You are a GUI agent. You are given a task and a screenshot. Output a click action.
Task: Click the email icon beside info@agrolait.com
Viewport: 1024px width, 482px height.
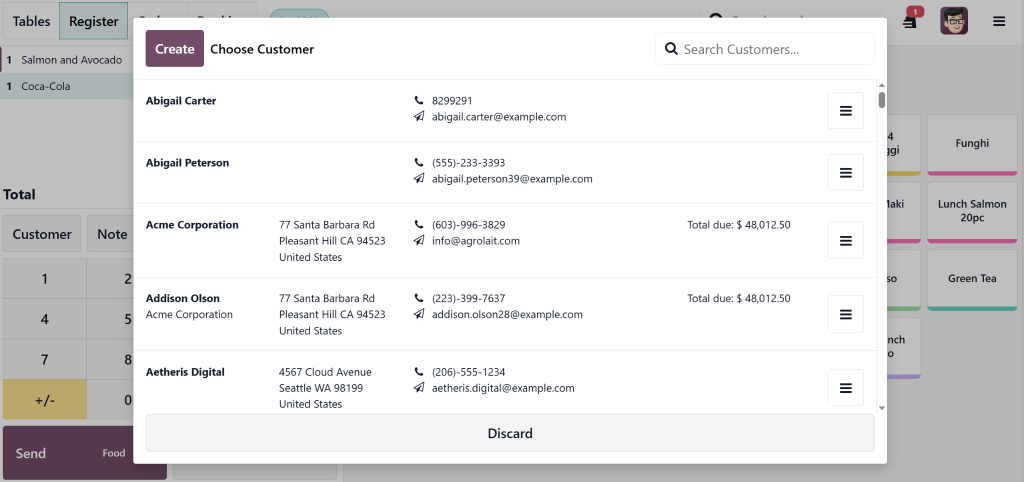point(419,240)
